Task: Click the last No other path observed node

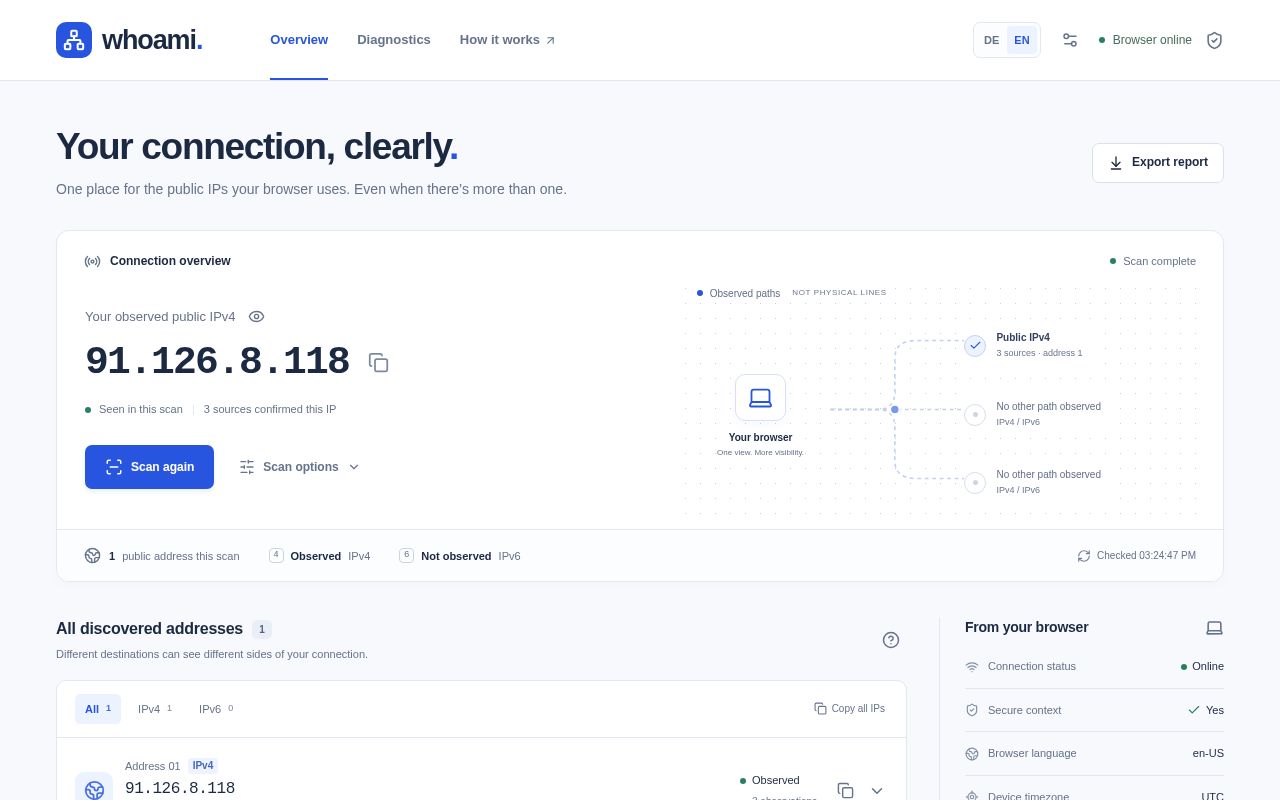Action: point(975,482)
